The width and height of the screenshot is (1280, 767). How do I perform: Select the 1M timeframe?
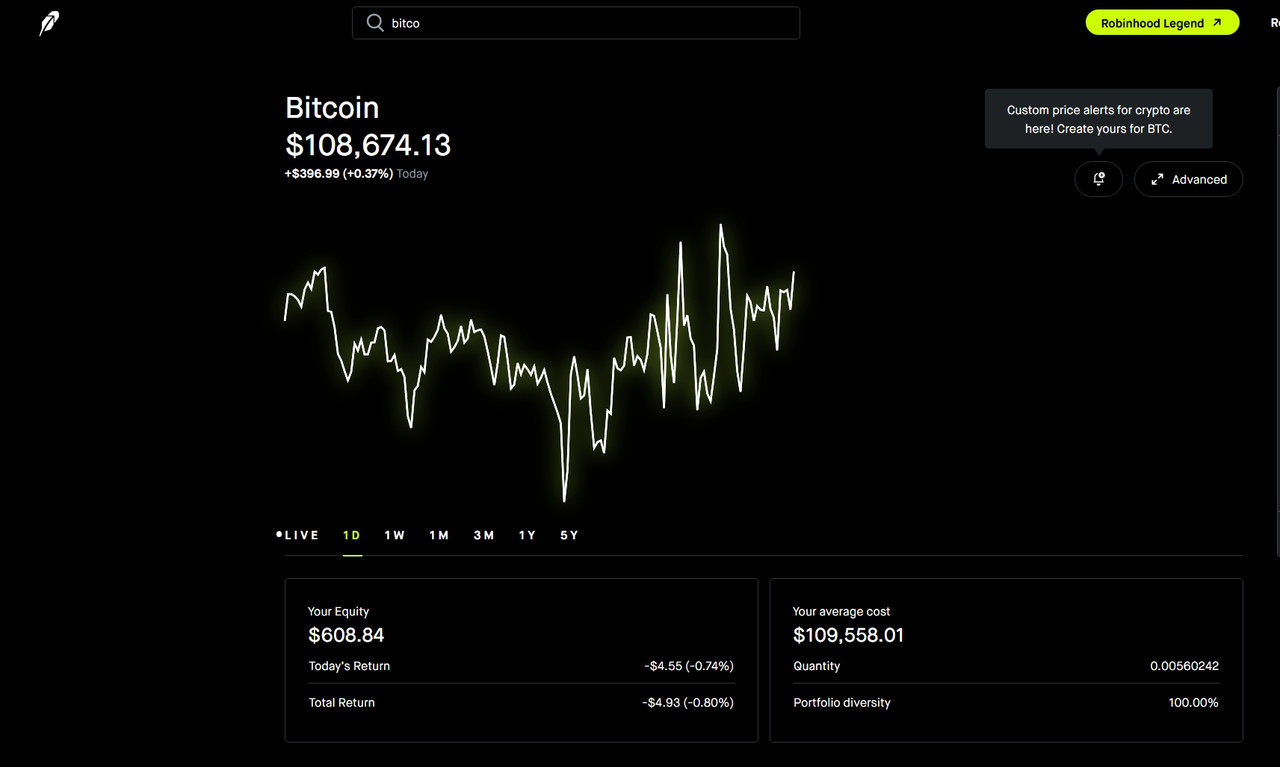pyautogui.click(x=439, y=535)
